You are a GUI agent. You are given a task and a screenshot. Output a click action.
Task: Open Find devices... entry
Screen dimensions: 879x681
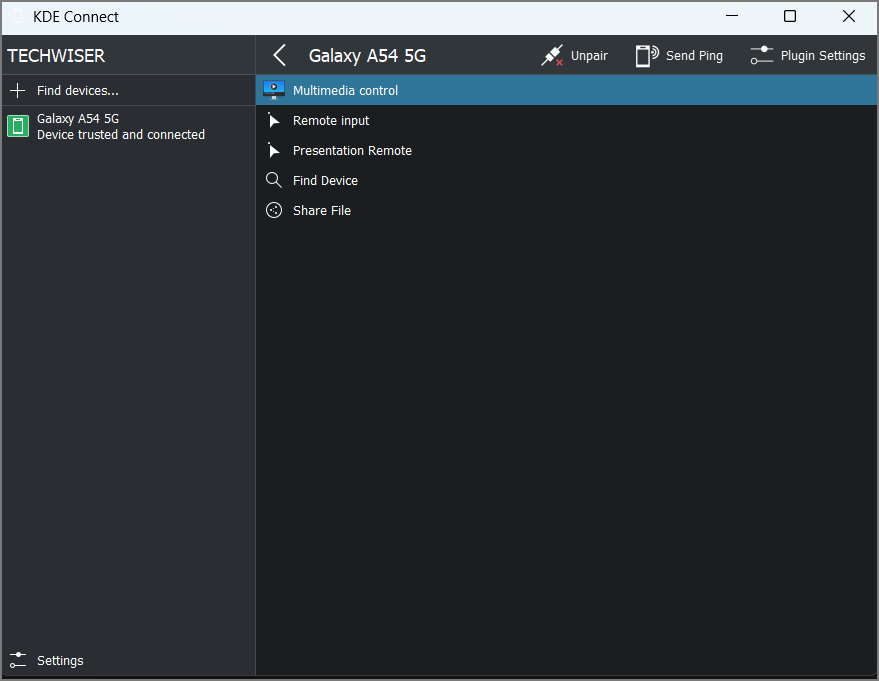128,90
